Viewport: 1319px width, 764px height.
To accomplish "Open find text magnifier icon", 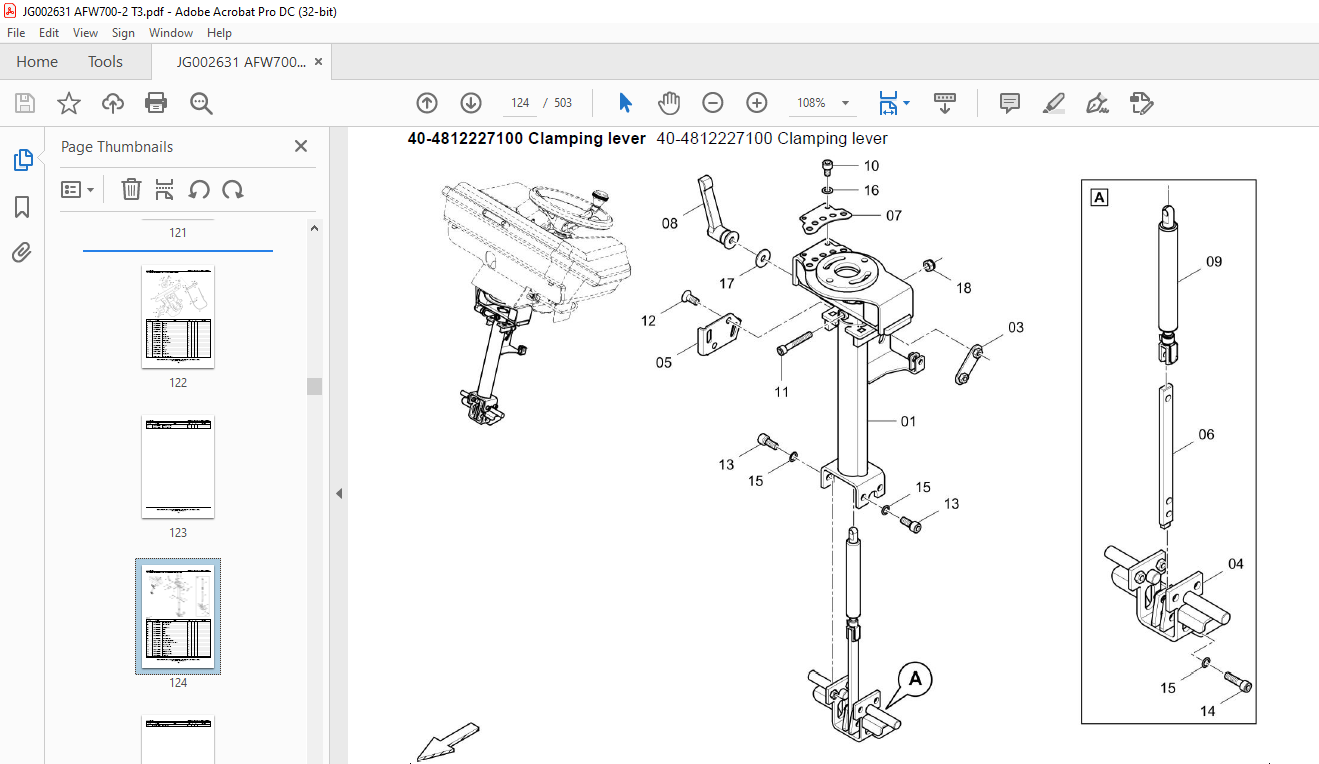I will [x=201, y=103].
